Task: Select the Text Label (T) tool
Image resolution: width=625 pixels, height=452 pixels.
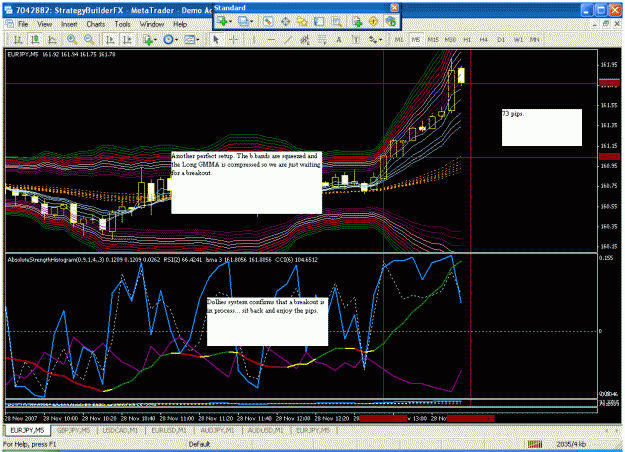Action: coord(356,39)
